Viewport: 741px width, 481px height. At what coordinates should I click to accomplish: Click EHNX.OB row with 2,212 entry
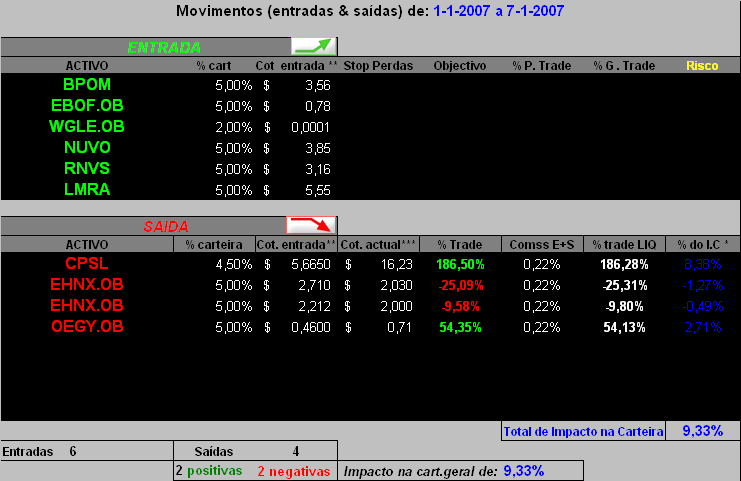[x=370, y=306]
